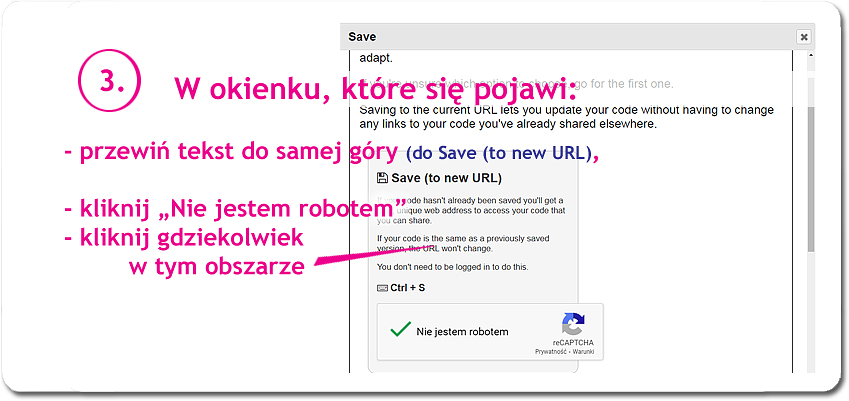Click the circled number 3 step badge

click(109, 81)
